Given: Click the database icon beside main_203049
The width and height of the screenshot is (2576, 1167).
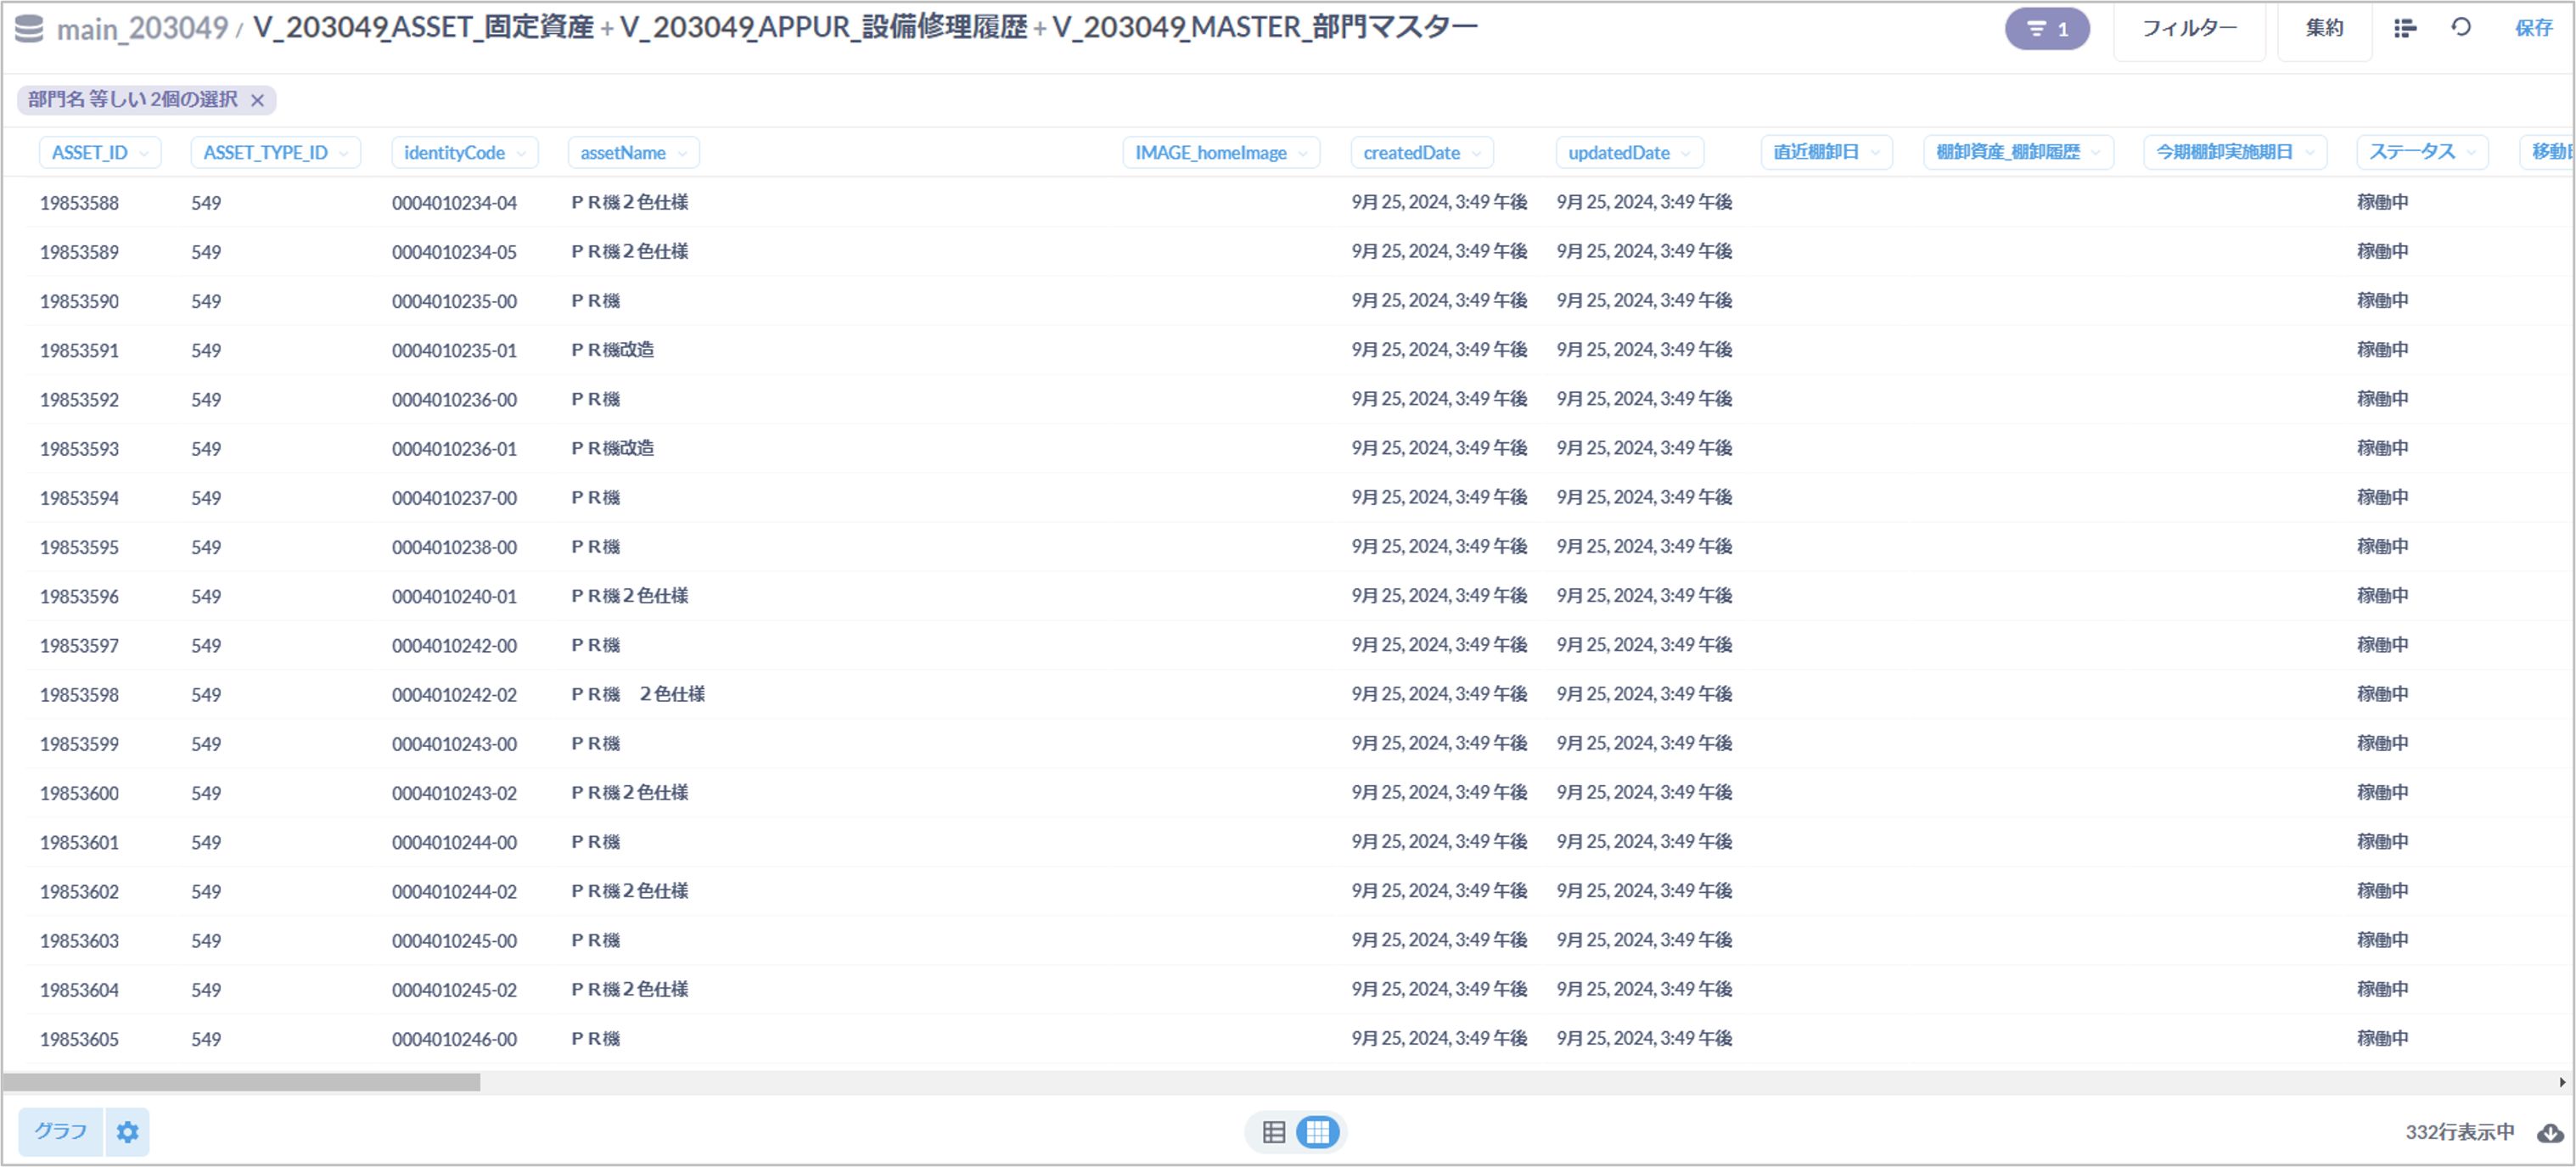Looking at the screenshot, I should click(29, 28).
